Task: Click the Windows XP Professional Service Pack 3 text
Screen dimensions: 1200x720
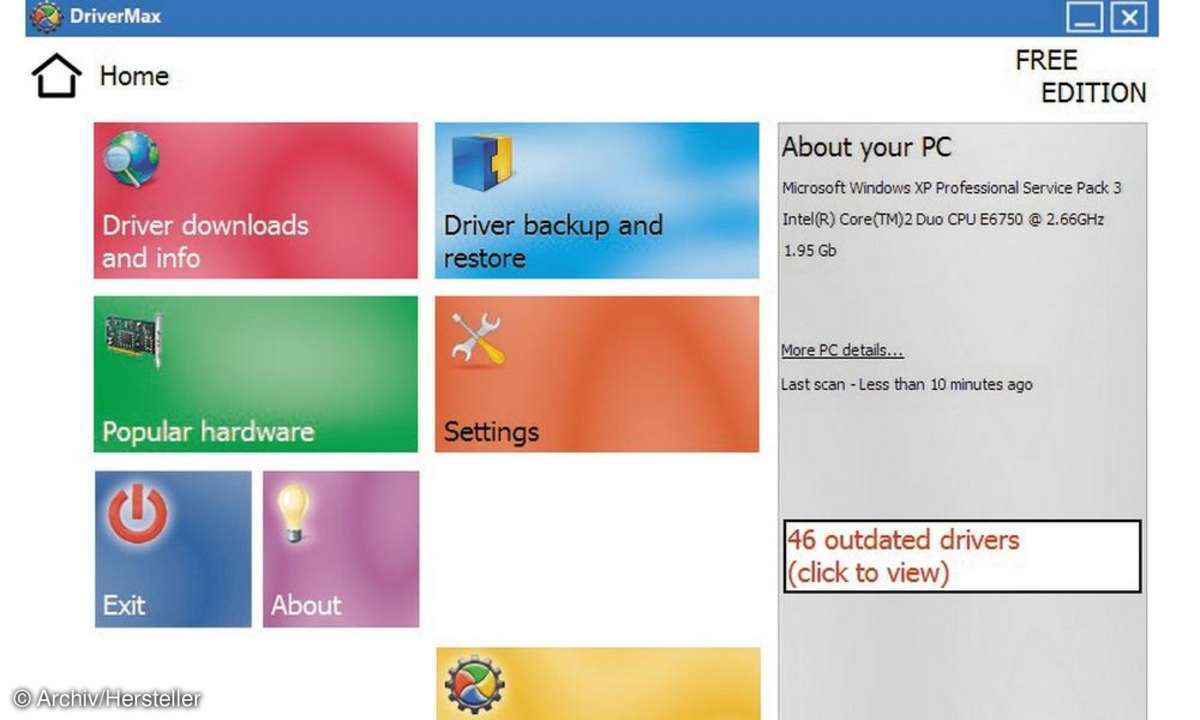Action: coord(951,188)
